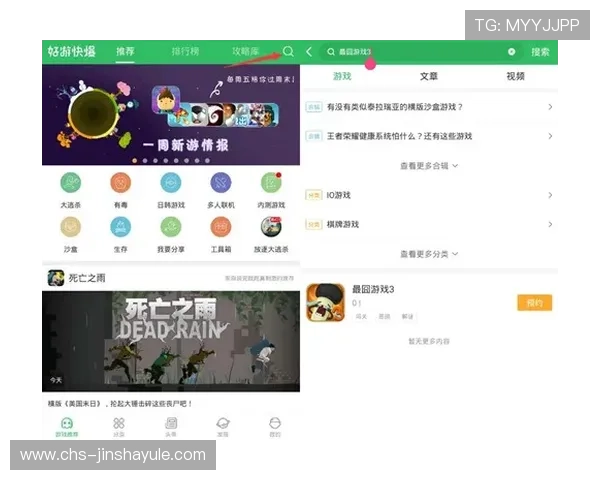Screen dimensions: 600x480
Task: Open the 多人联机 category icon
Action: (x=221, y=183)
